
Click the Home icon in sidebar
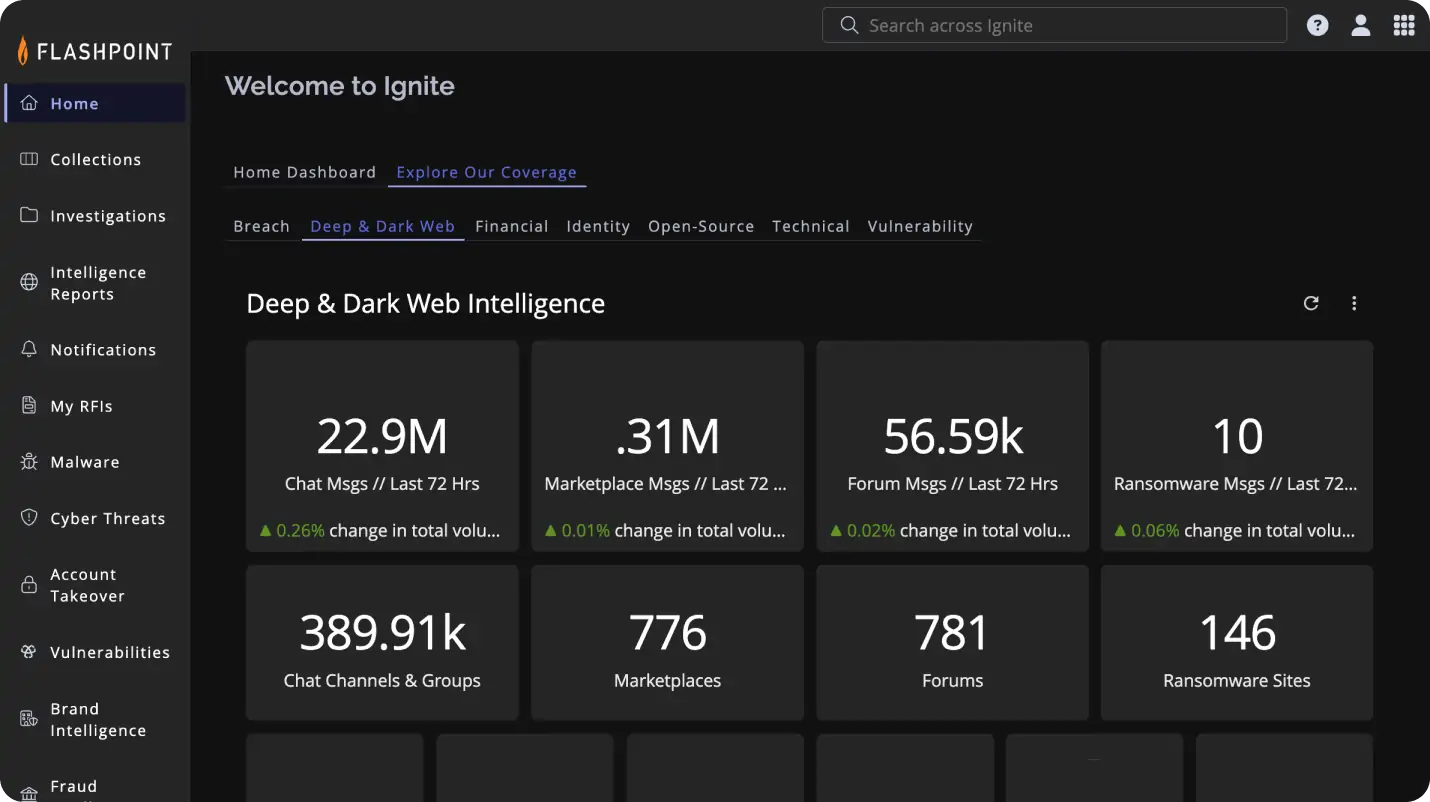tap(29, 103)
